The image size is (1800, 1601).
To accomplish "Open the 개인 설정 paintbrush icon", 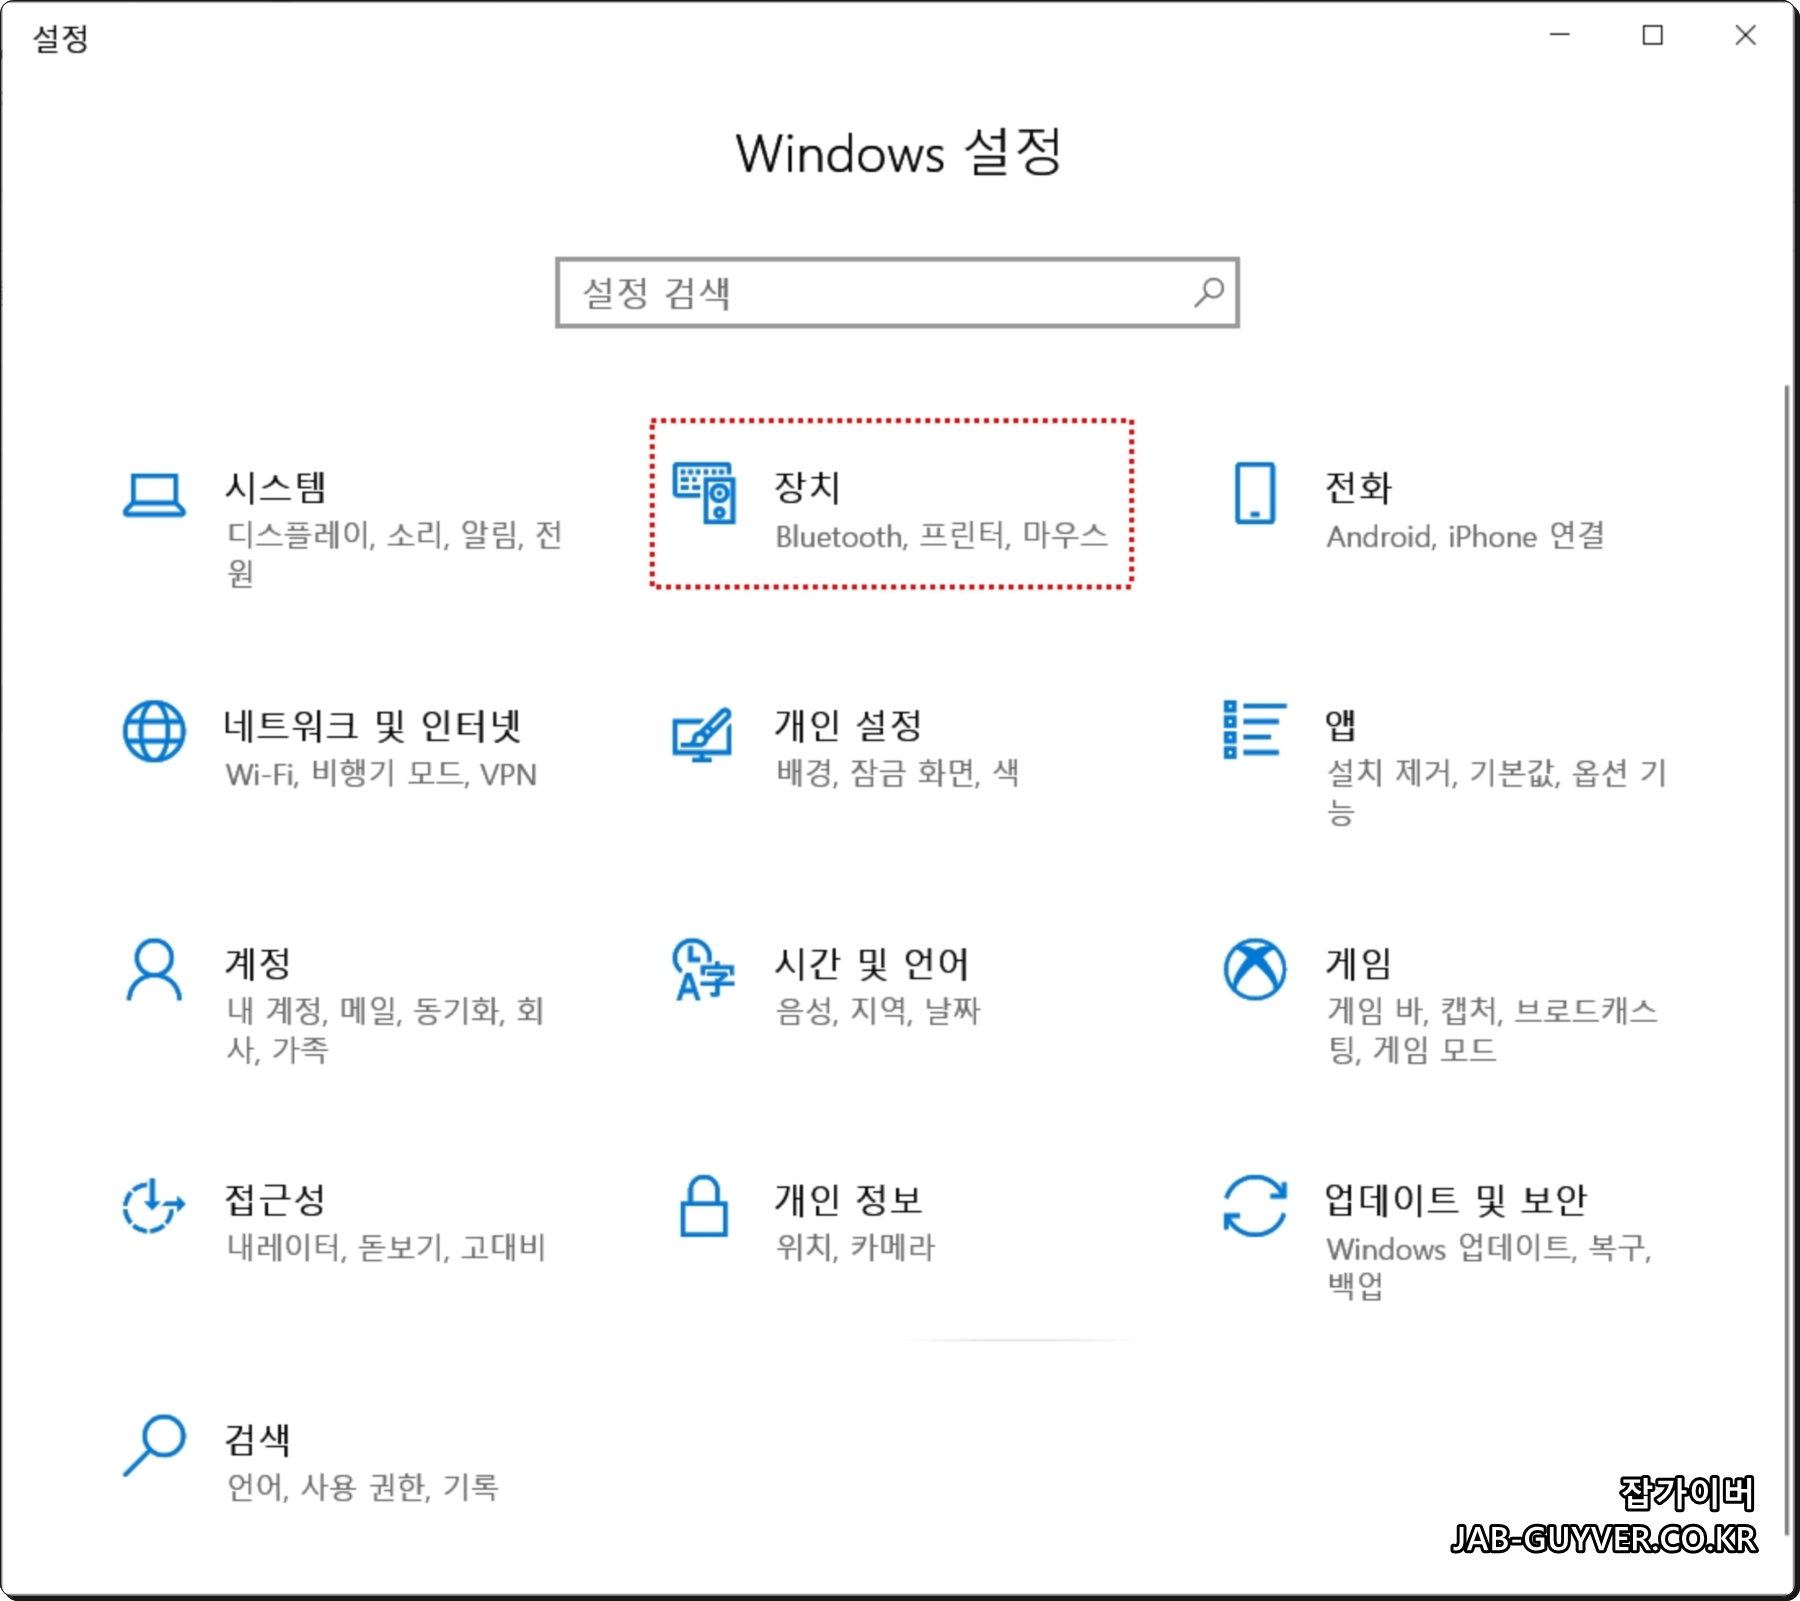I will pyautogui.click(x=703, y=734).
